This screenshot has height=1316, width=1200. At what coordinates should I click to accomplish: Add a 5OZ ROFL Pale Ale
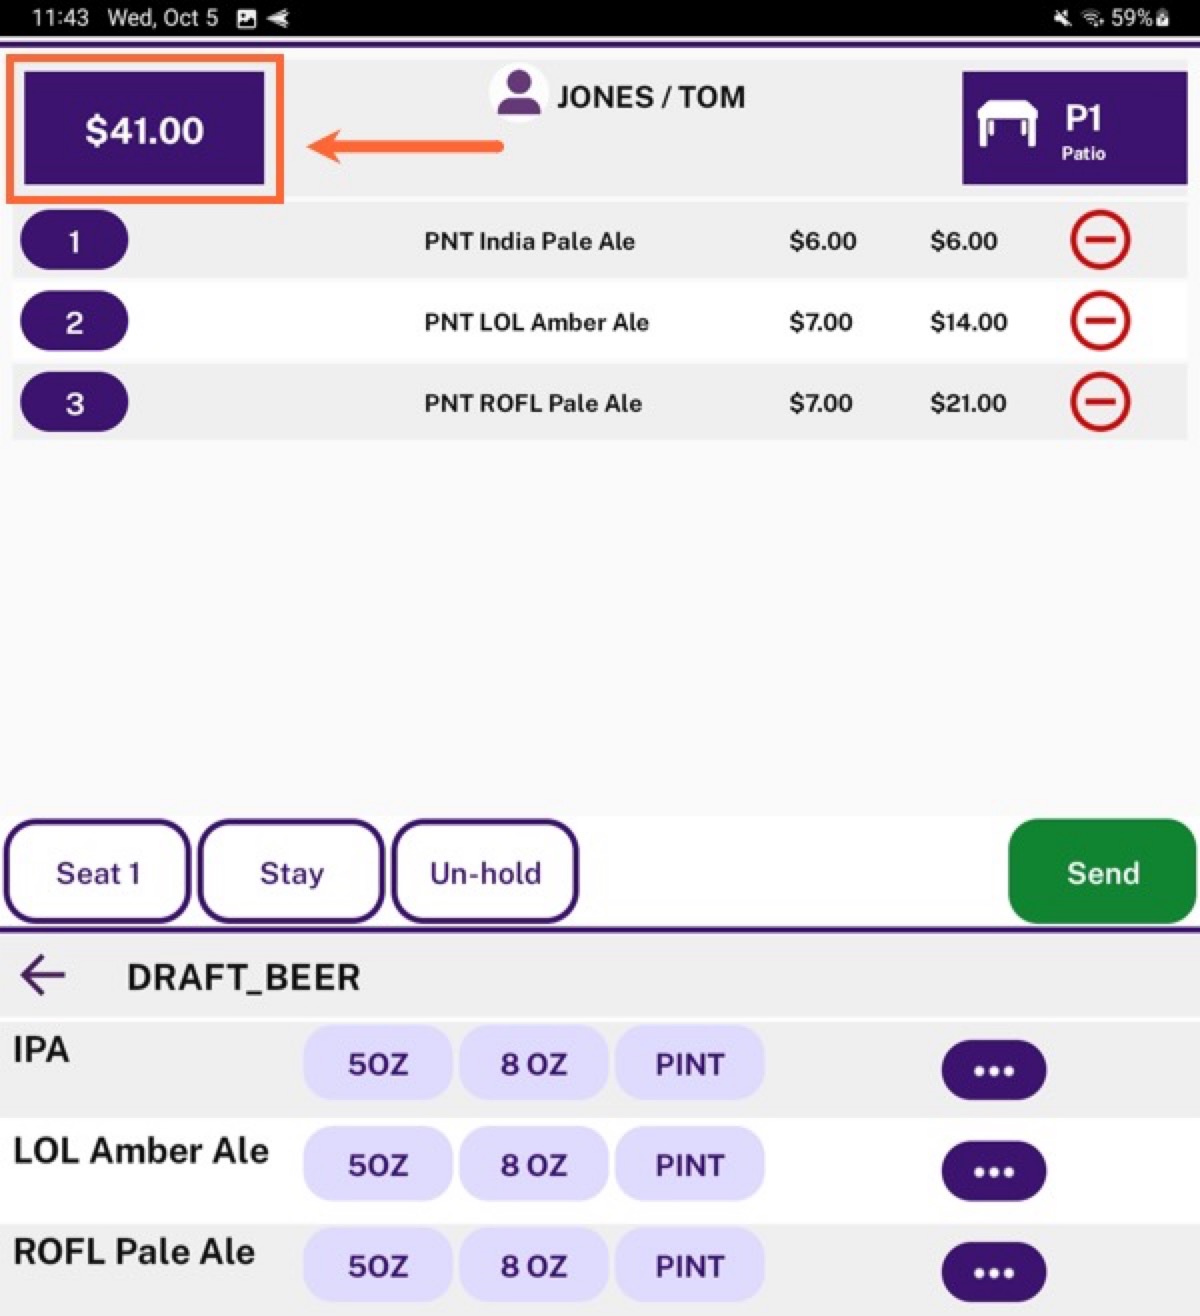click(x=378, y=1265)
